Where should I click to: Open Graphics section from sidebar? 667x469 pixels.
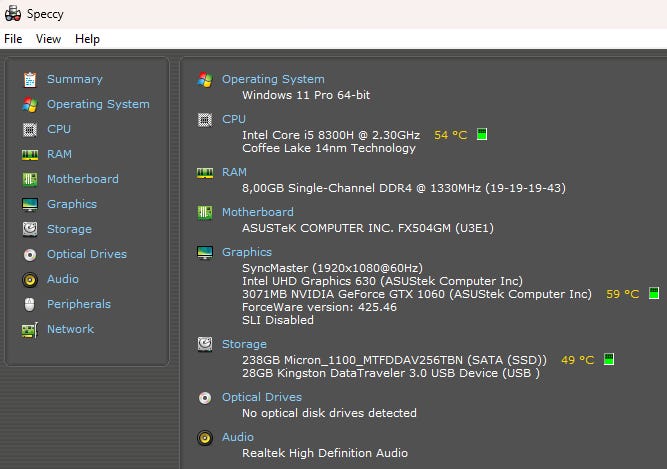[x=72, y=204]
